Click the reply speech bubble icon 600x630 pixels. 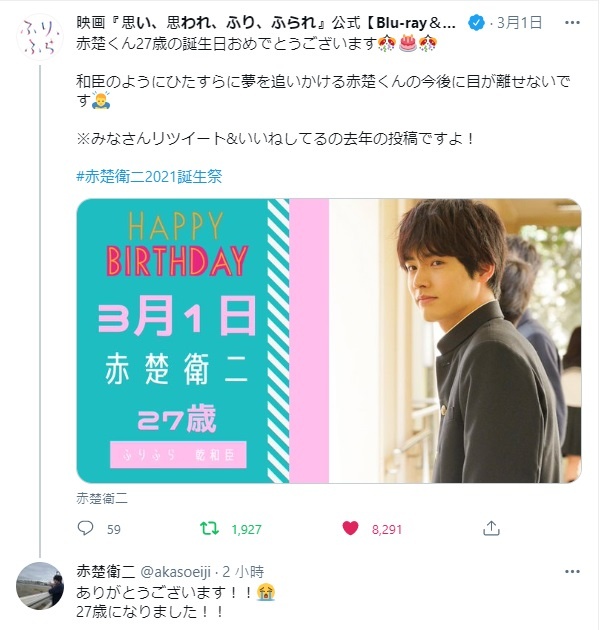click(85, 528)
